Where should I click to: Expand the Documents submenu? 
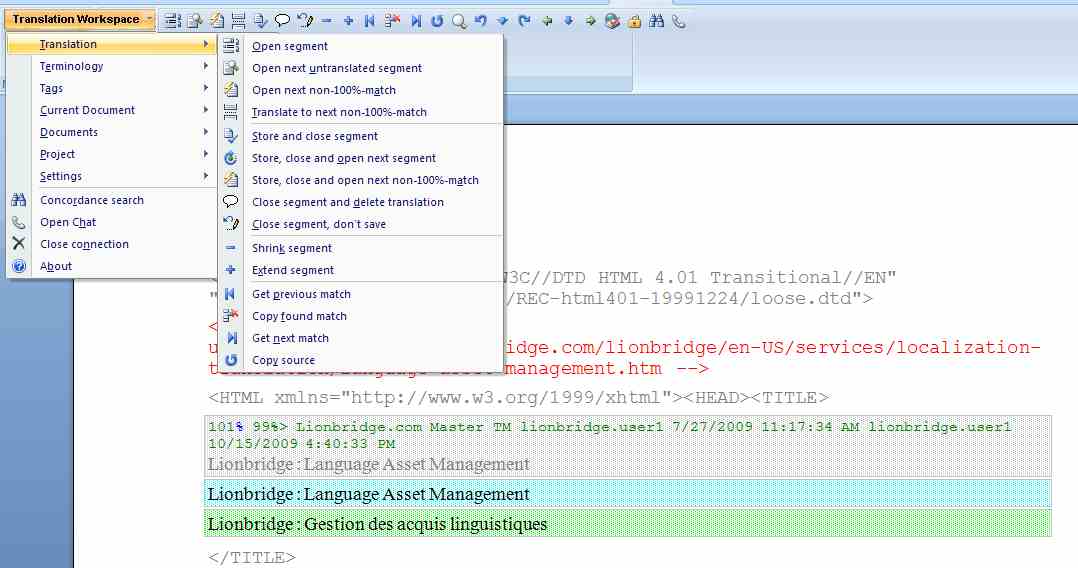(111, 132)
